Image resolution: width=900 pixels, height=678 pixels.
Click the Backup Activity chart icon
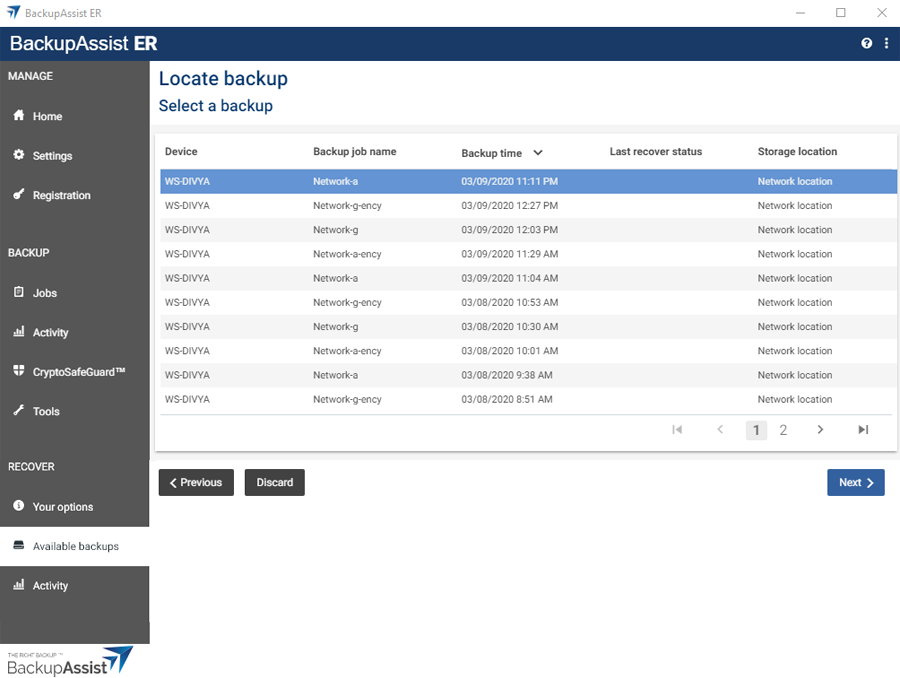pyautogui.click(x=19, y=332)
